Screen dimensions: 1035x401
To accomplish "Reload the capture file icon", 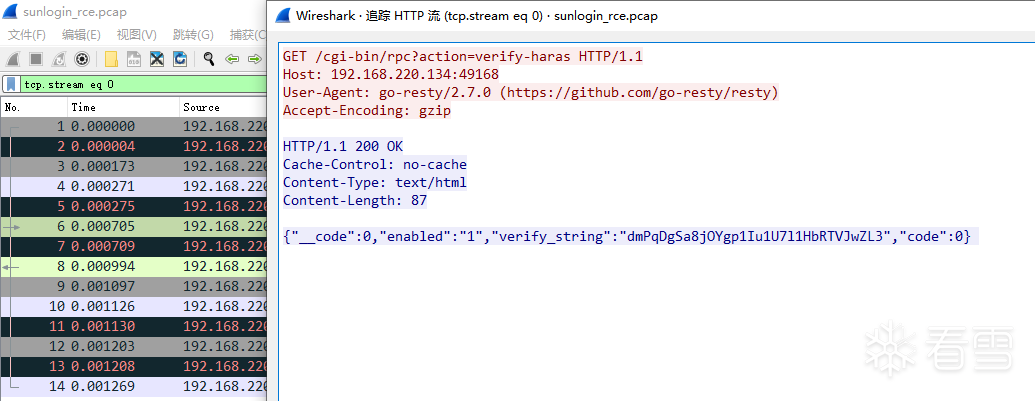I will tap(180, 59).
